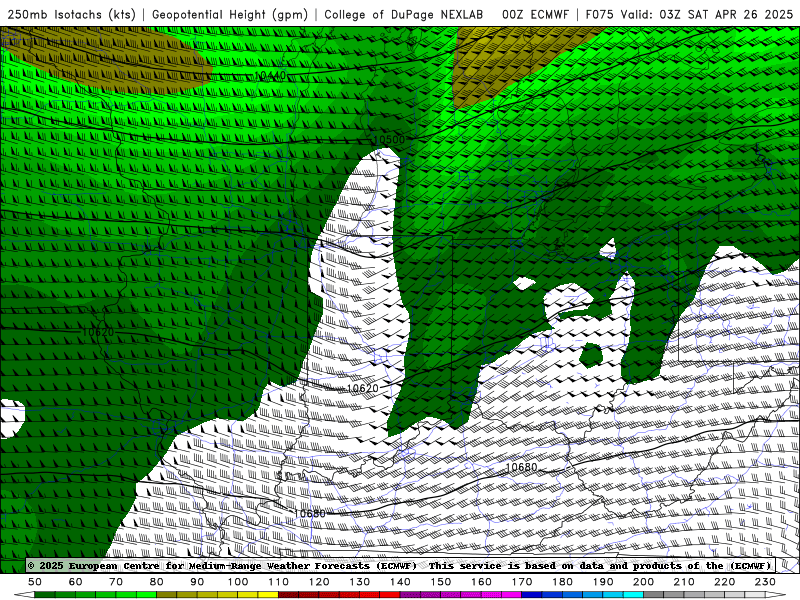Click the '250mb Isotachs (kts)' title text
The height and width of the screenshot is (600, 800).
point(71,14)
